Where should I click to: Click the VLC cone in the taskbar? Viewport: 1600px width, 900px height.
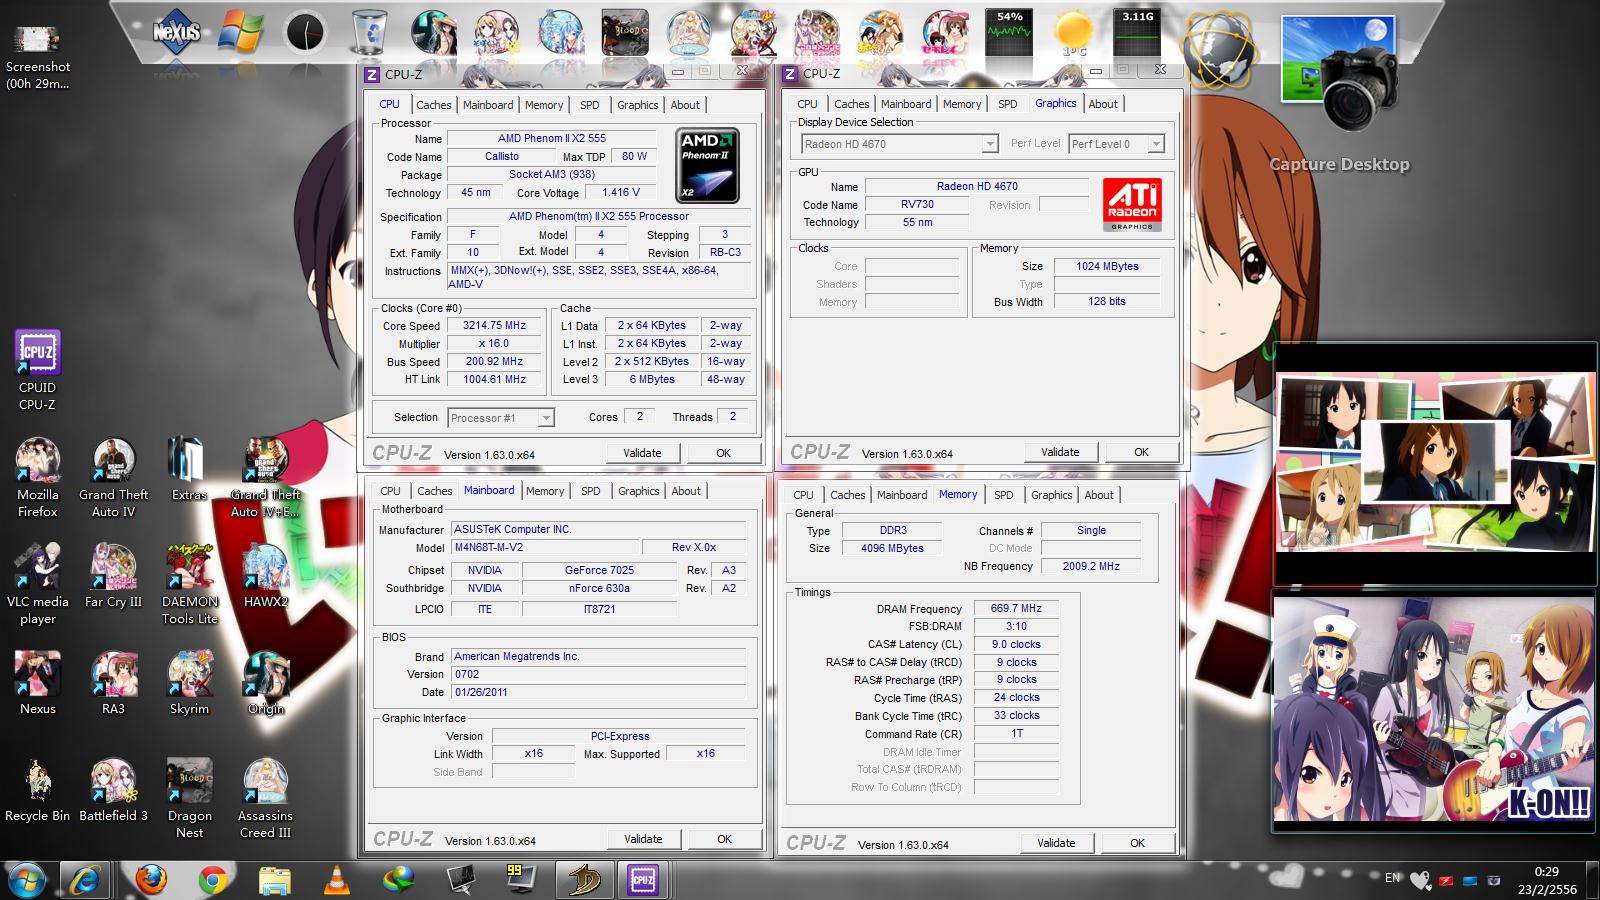(x=337, y=880)
